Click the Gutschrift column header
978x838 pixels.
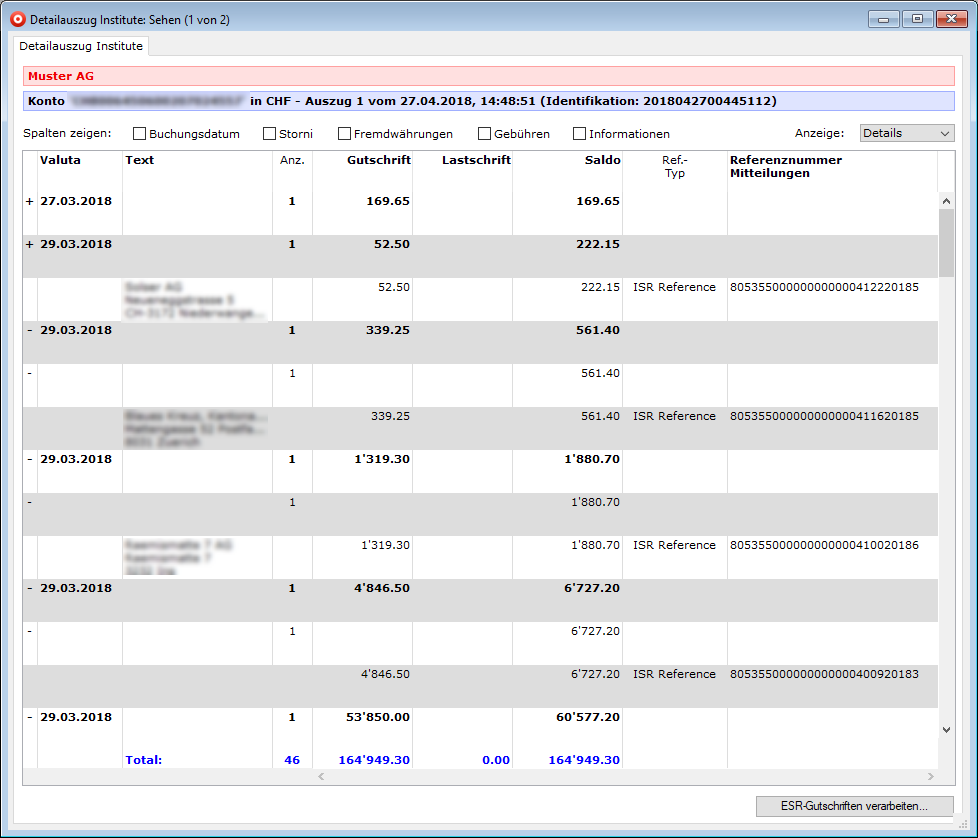coord(378,160)
